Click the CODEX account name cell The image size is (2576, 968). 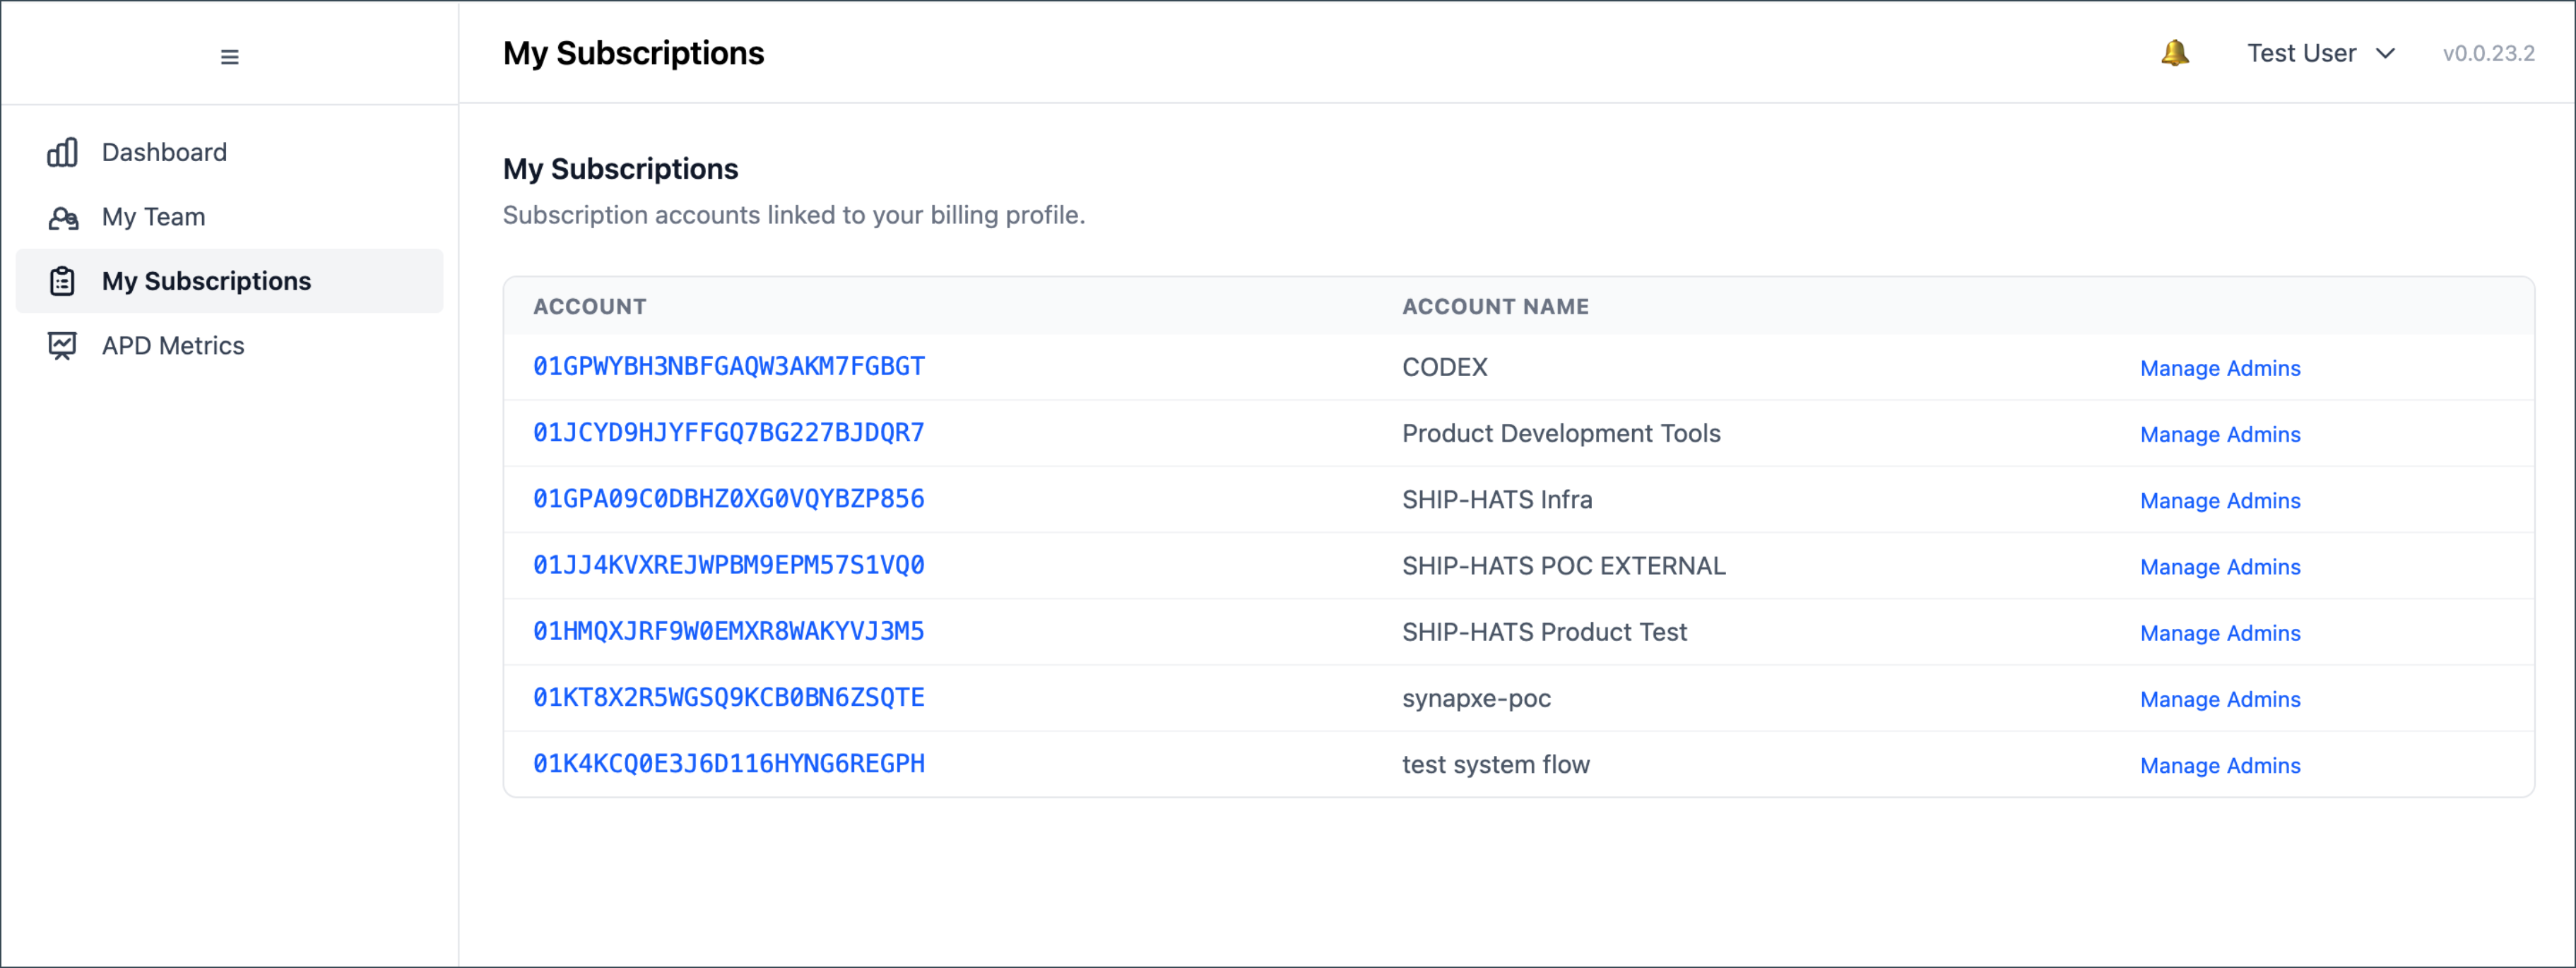click(x=1444, y=367)
